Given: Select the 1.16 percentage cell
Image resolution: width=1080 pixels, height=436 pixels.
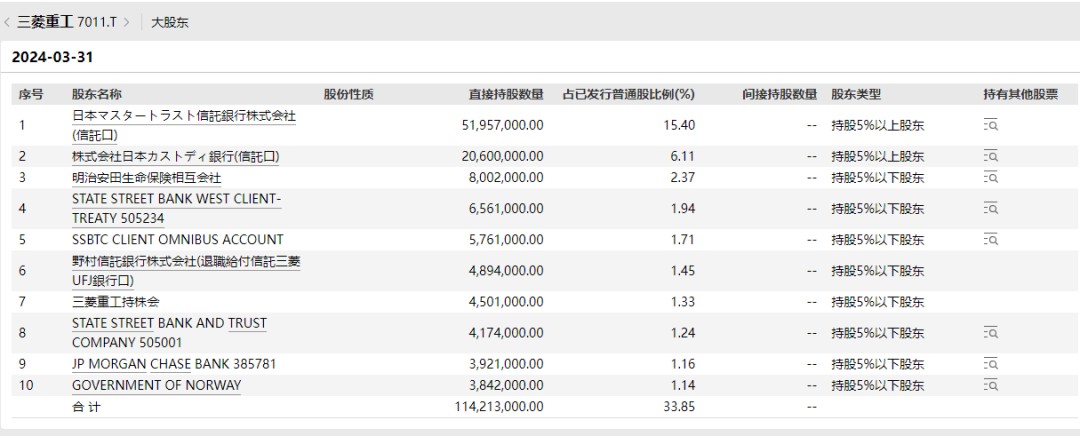Looking at the screenshot, I should point(682,364).
